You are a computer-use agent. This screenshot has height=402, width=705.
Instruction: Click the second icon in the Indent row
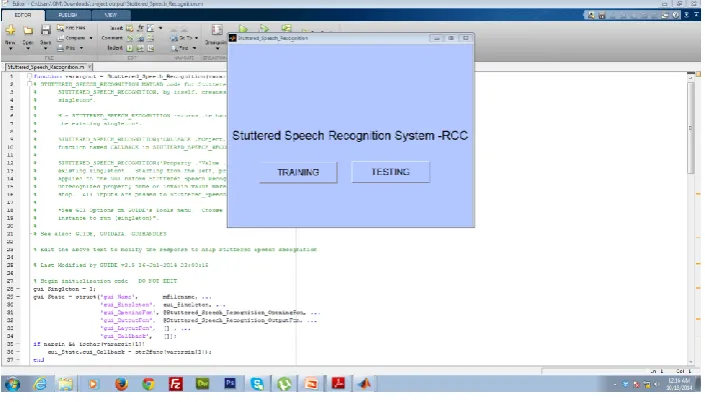140,48
